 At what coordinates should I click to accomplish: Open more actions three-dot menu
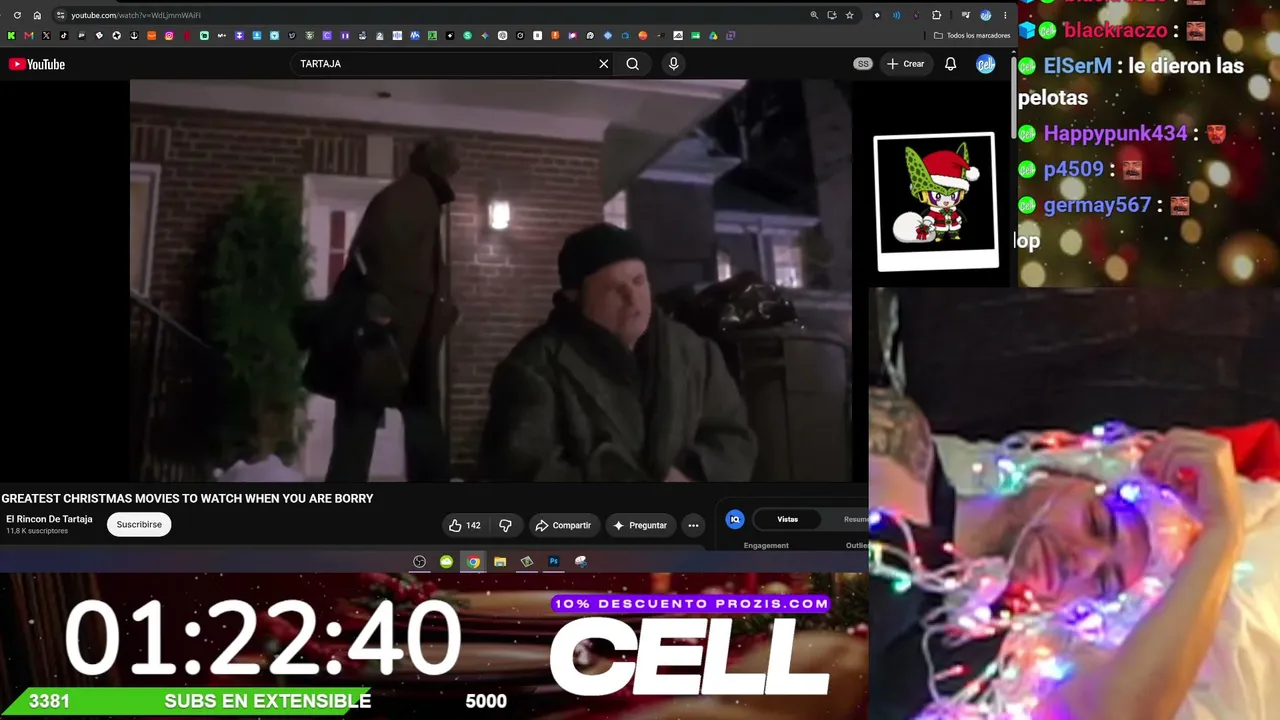tap(693, 525)
